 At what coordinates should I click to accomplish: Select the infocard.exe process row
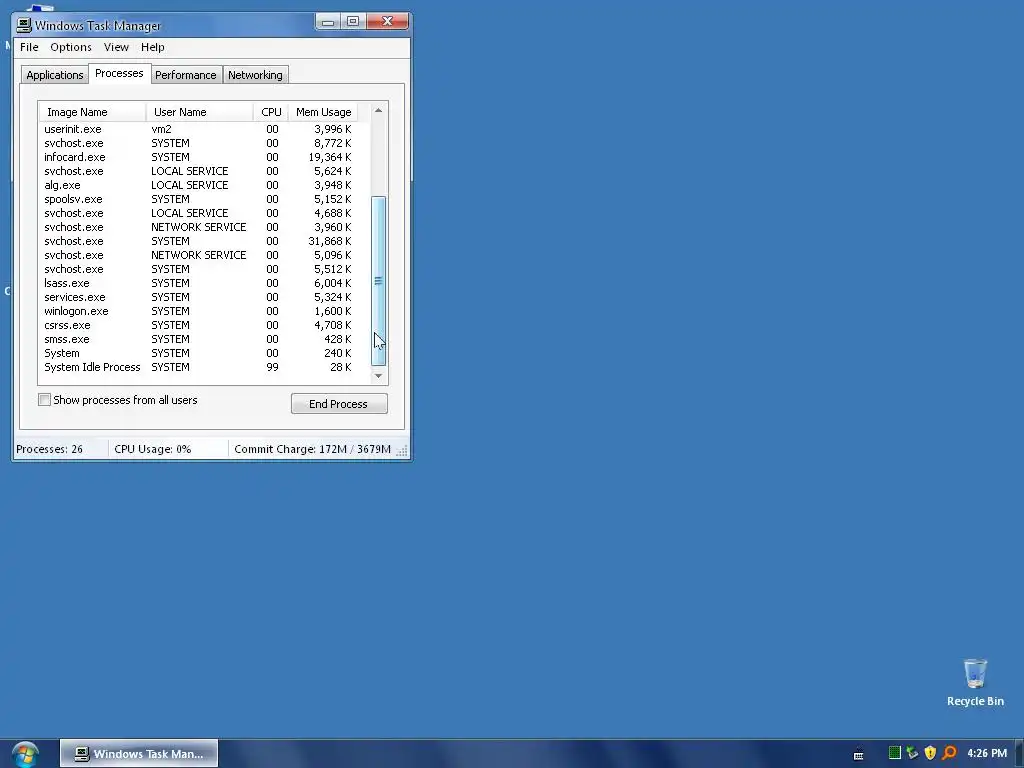pyautogui.click(x=198, y=157)
